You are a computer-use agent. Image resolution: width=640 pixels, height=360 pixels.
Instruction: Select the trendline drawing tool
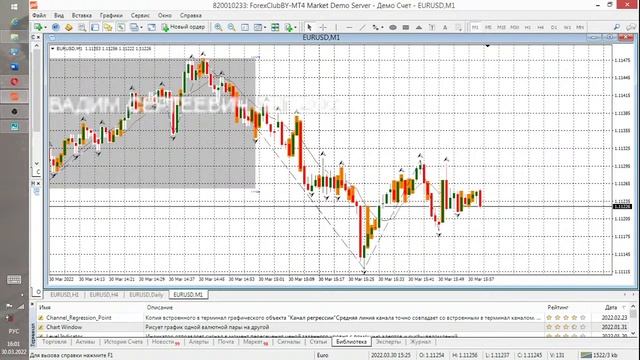coord(362,27)
